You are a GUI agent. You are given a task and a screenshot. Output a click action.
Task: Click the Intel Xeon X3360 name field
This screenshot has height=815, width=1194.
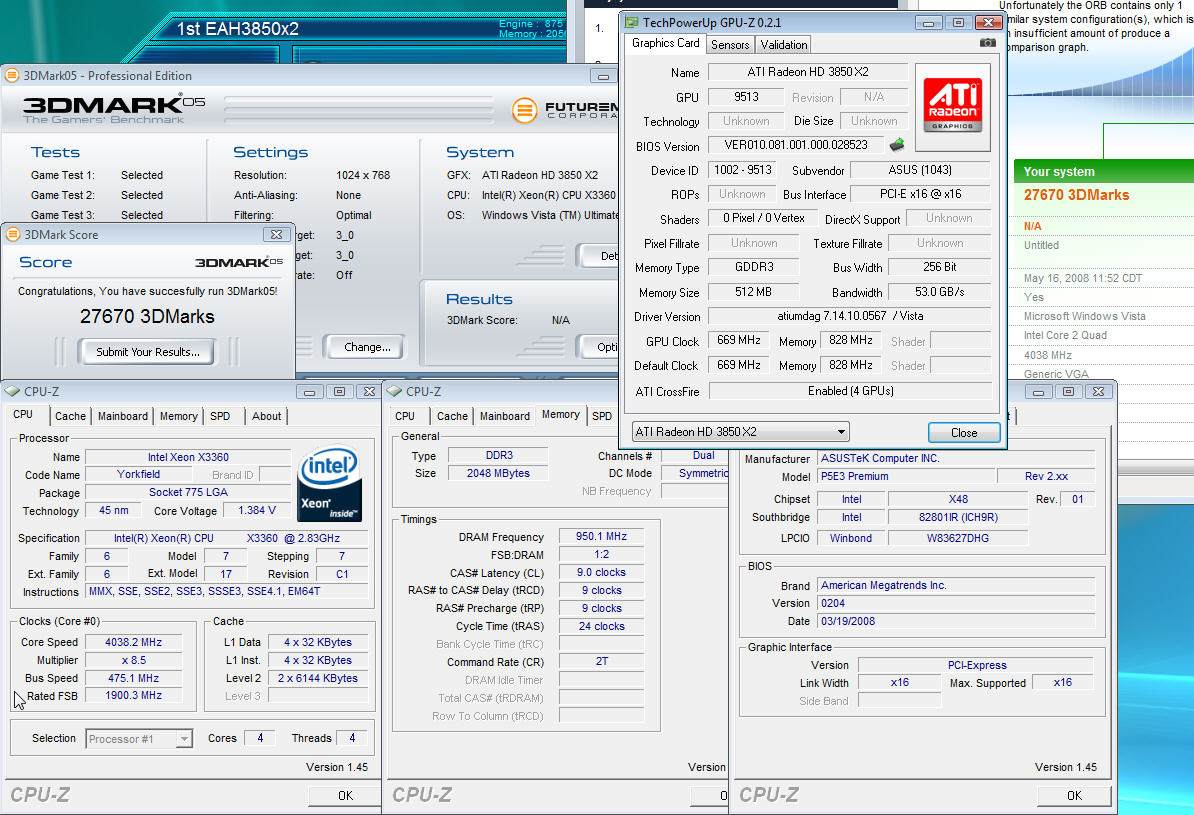pyautogui.click(x=188, y=457)
